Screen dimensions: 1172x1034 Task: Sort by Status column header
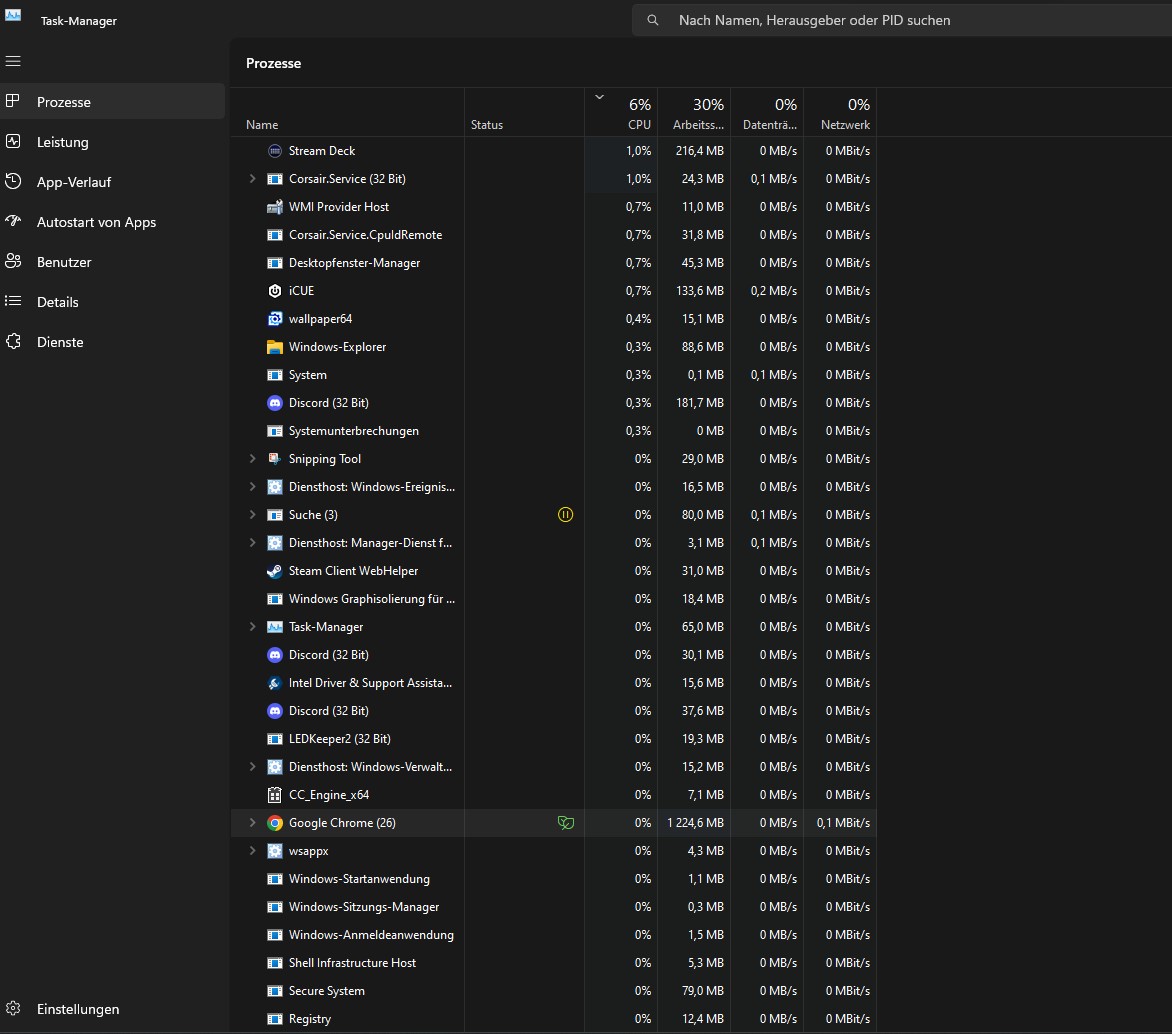click(x=525, y=112)
